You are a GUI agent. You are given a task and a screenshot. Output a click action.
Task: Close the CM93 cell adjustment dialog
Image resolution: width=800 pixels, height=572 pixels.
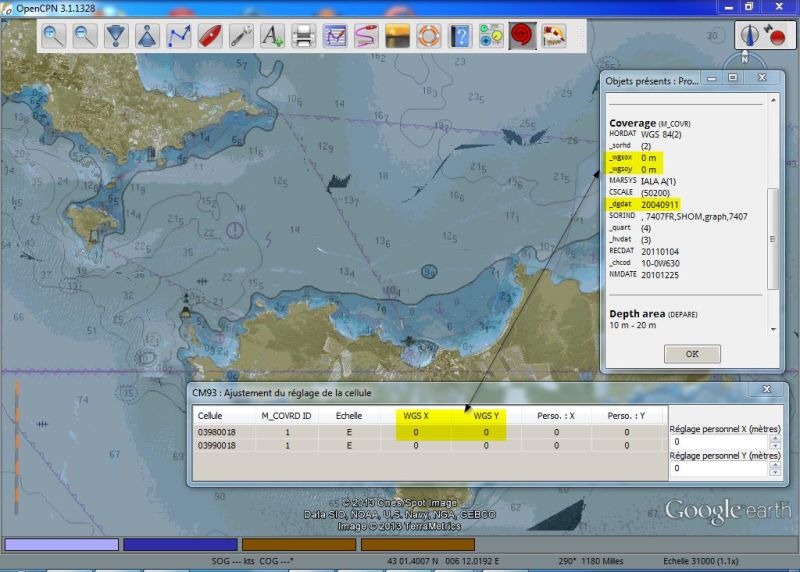766,389
